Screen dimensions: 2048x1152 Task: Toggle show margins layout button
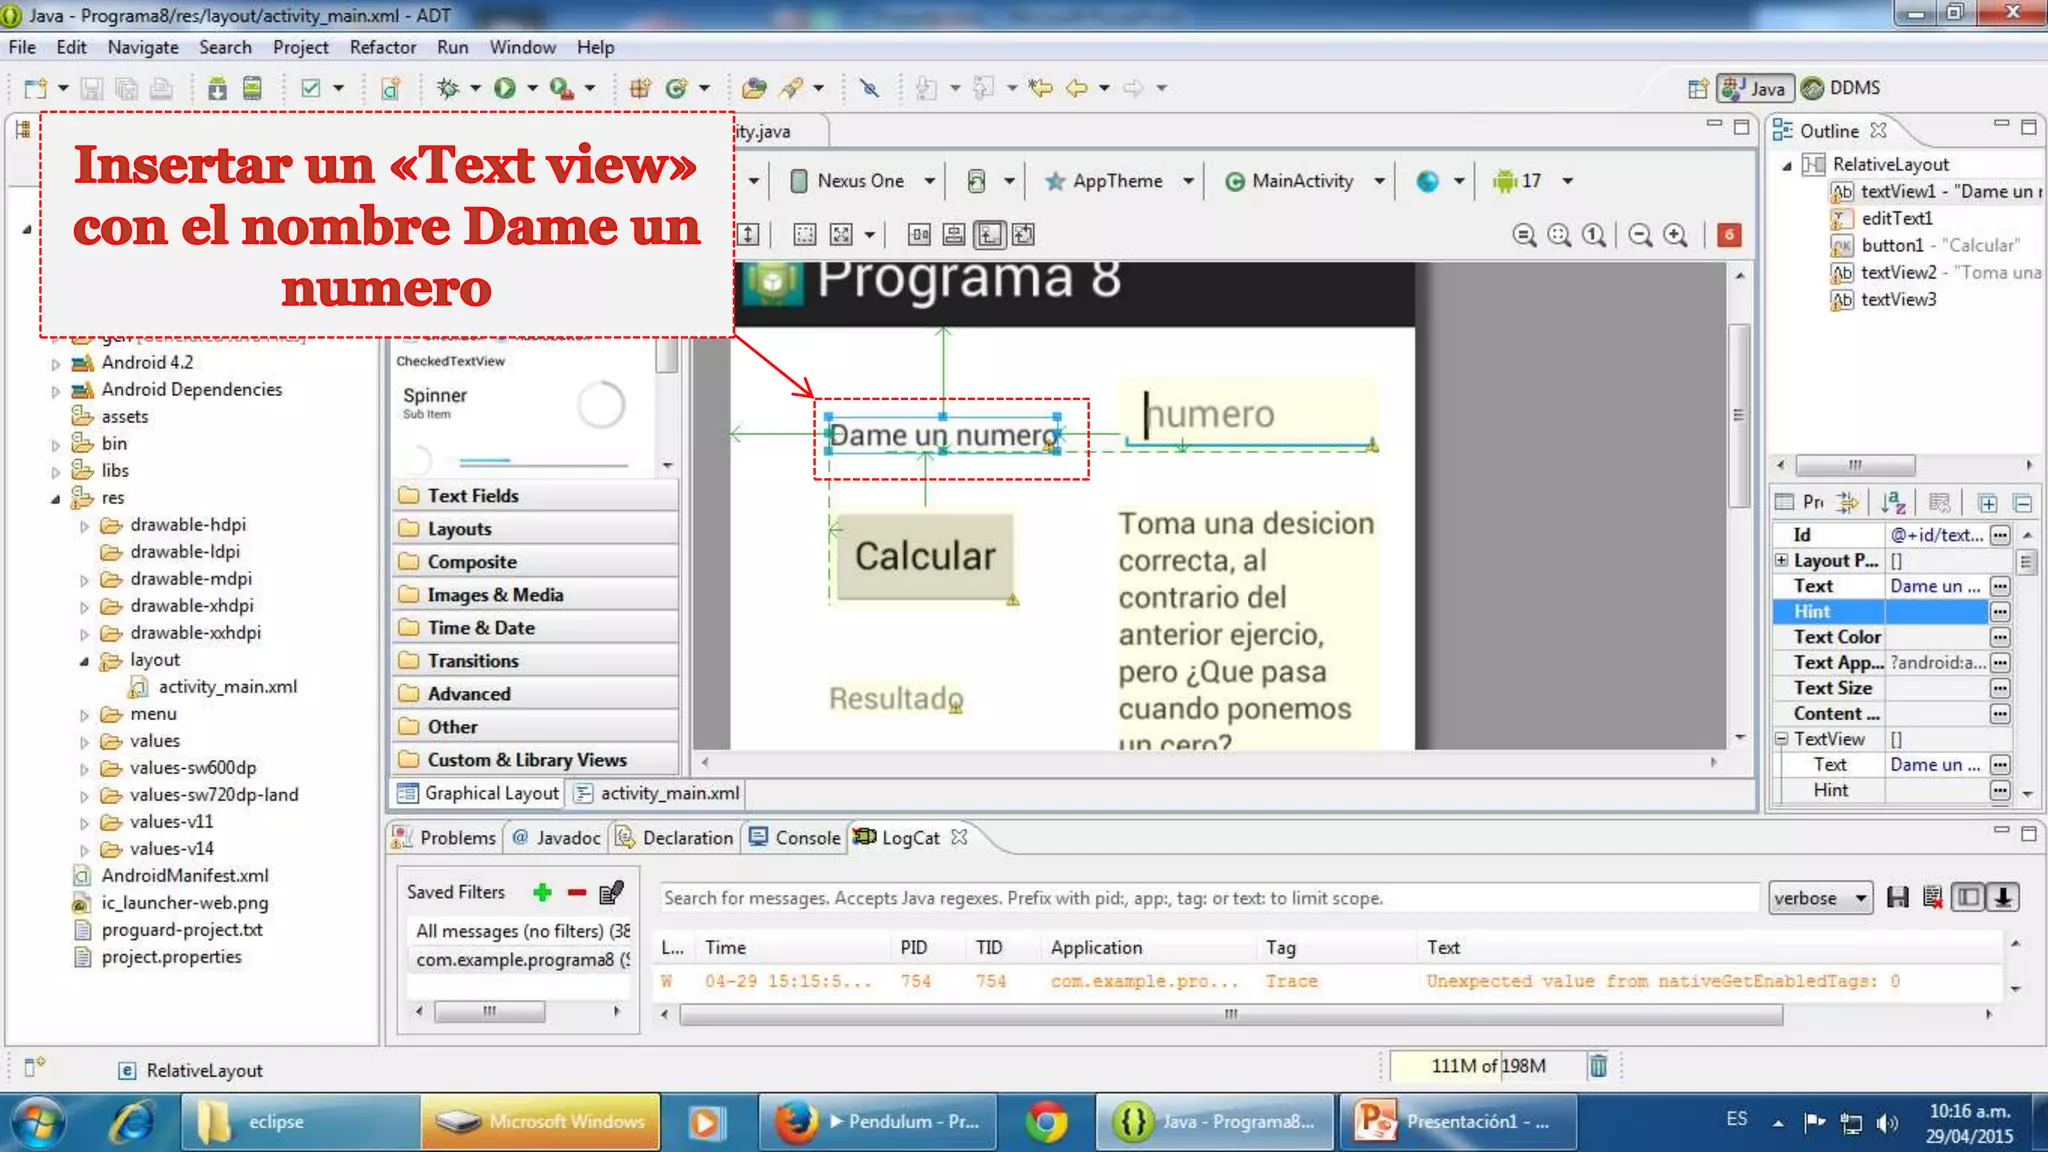[x=805, y=235]
